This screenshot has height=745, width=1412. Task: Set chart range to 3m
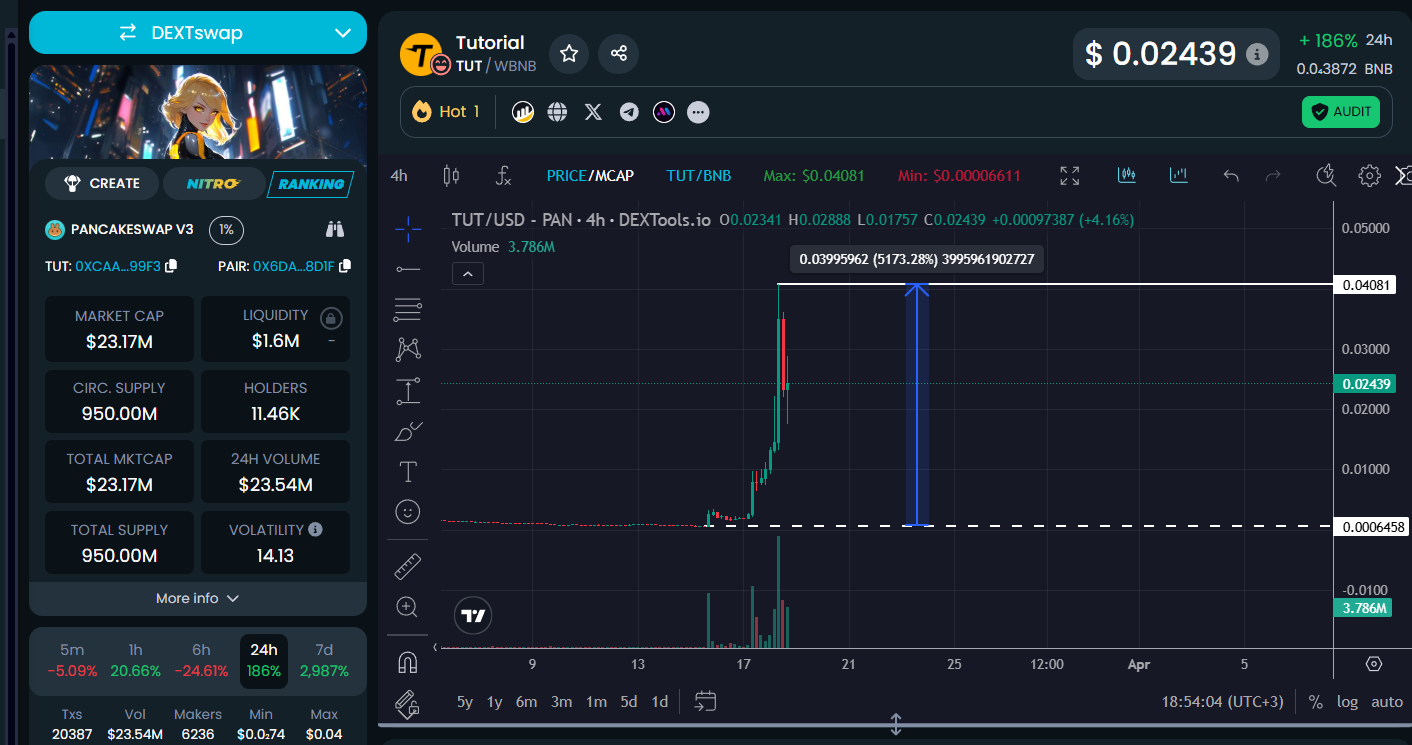pos(561,701)
